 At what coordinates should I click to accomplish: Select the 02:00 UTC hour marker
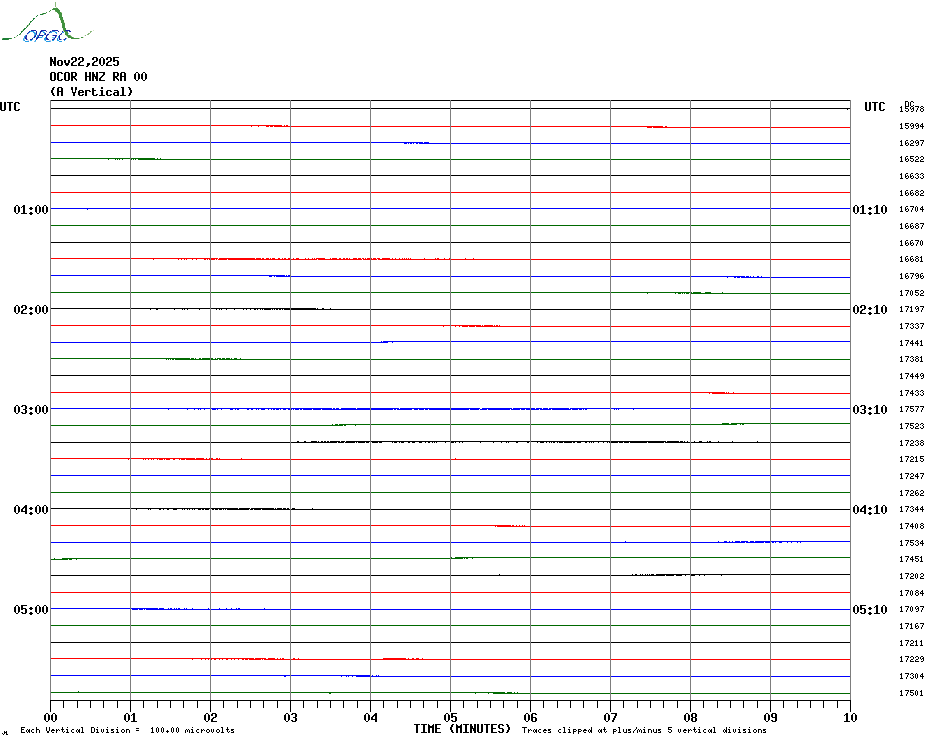[x=31, y=310]
